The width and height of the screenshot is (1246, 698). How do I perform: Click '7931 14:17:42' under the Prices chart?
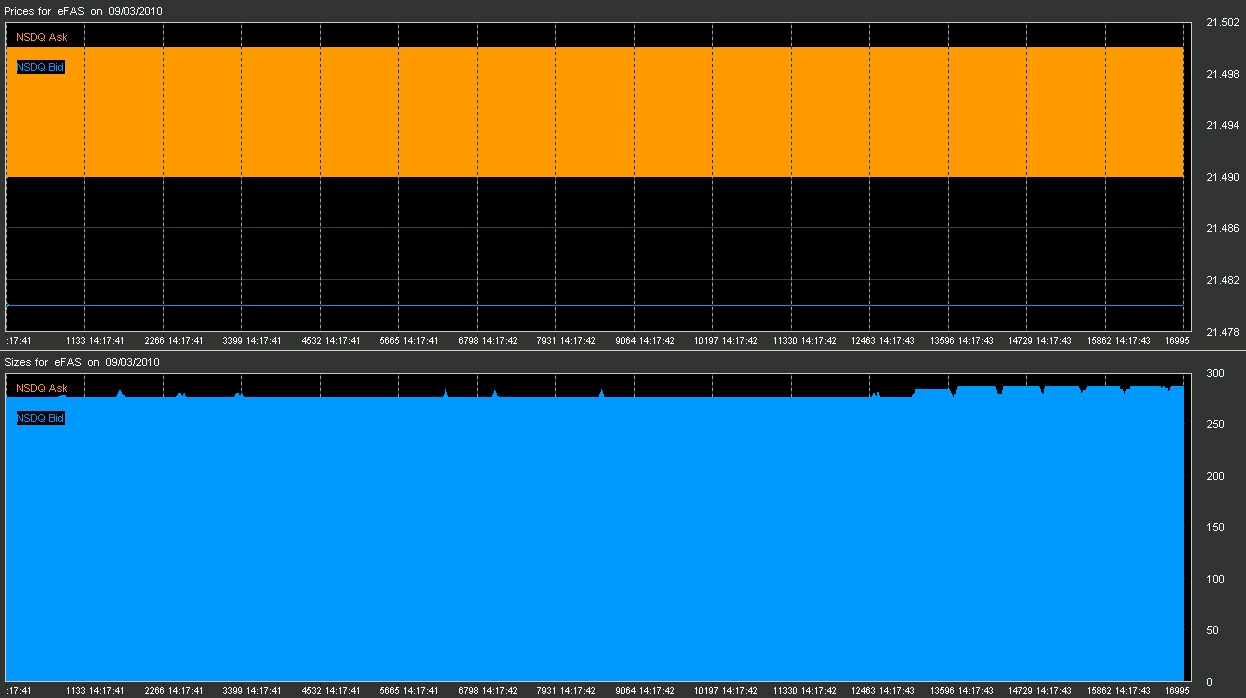tap(566, 341)
